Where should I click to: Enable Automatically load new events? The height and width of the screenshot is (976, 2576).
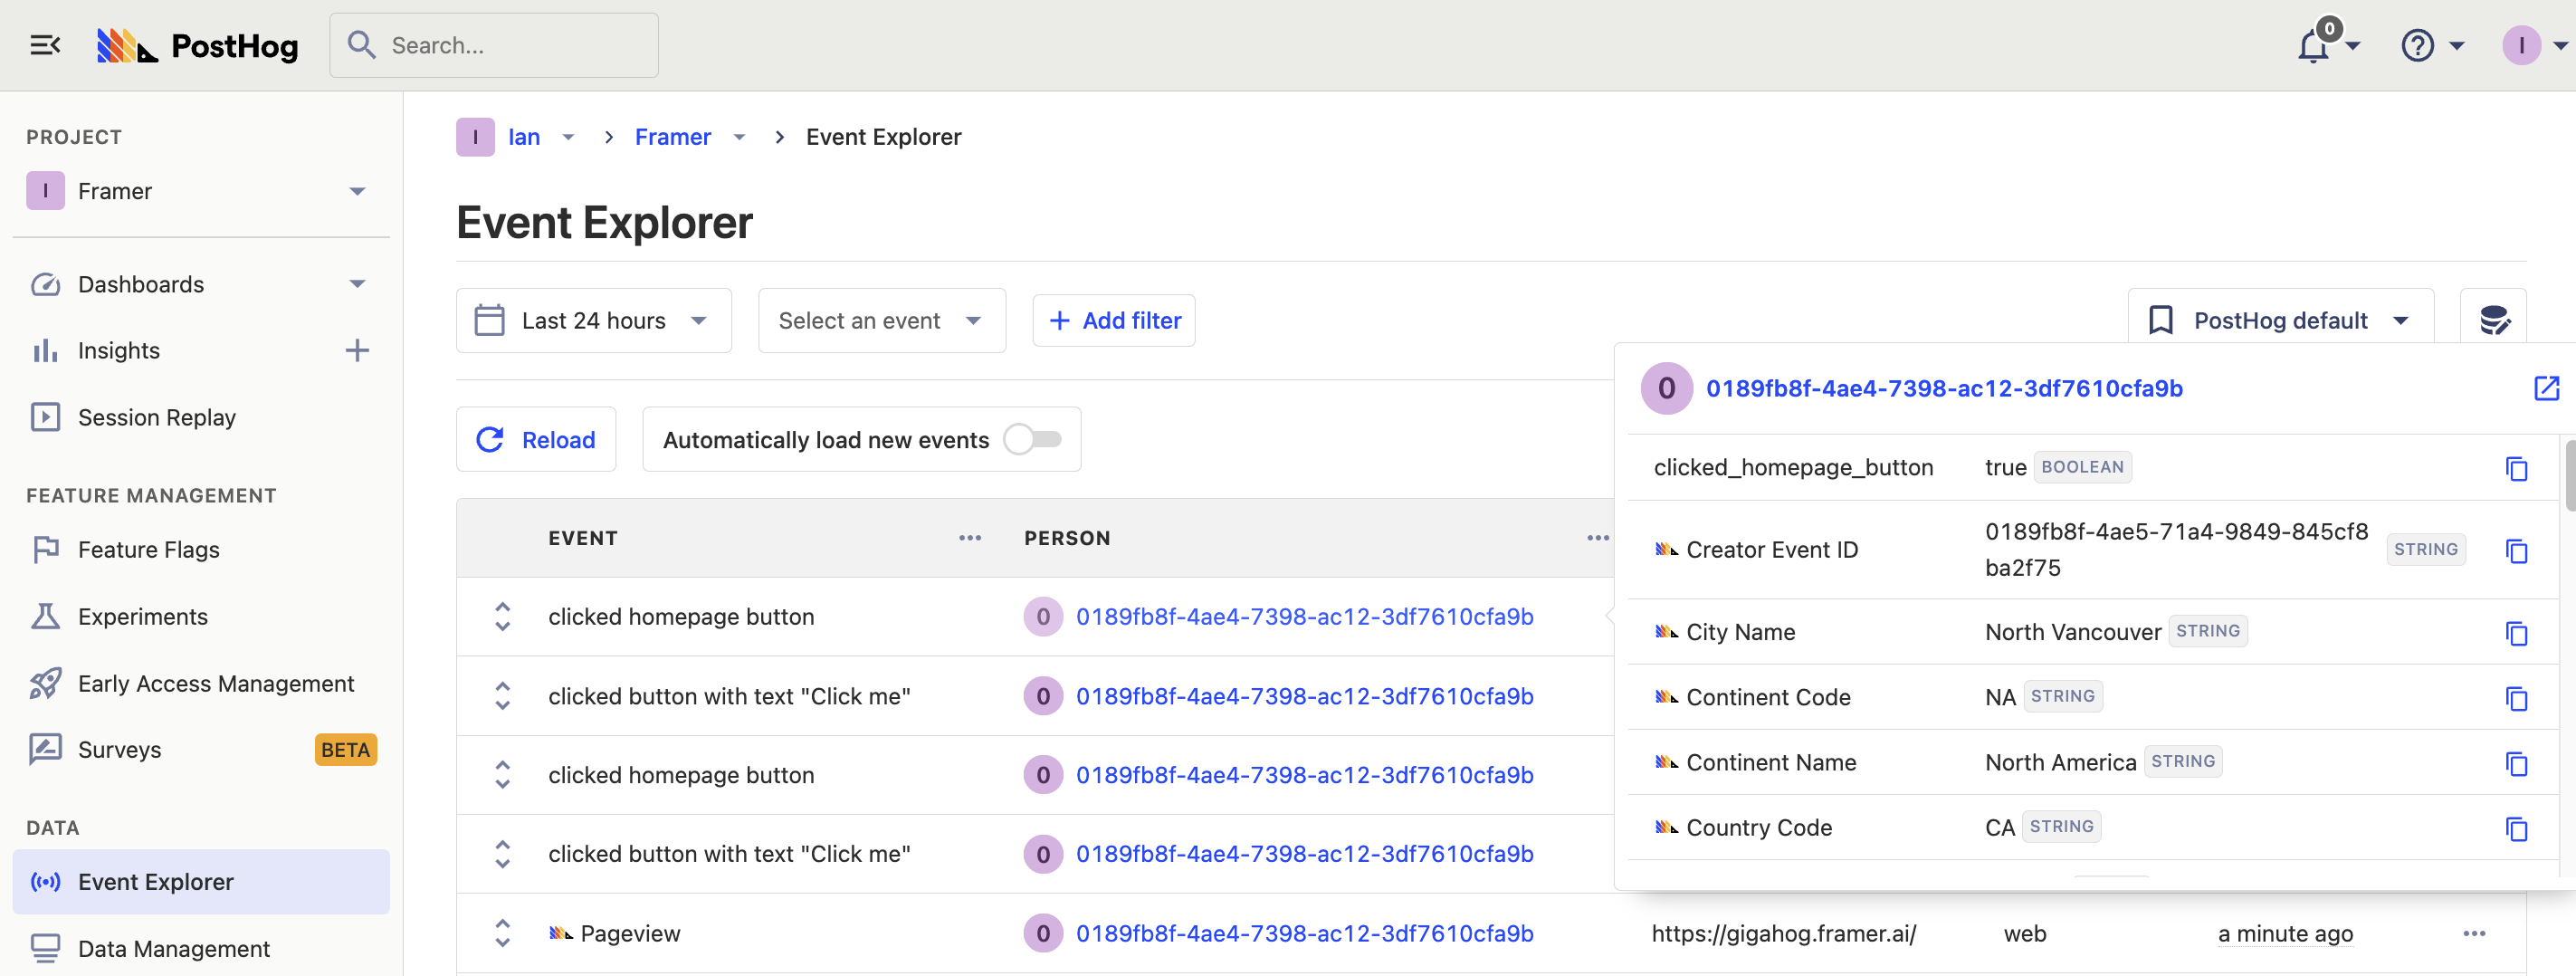[1032, 438]
